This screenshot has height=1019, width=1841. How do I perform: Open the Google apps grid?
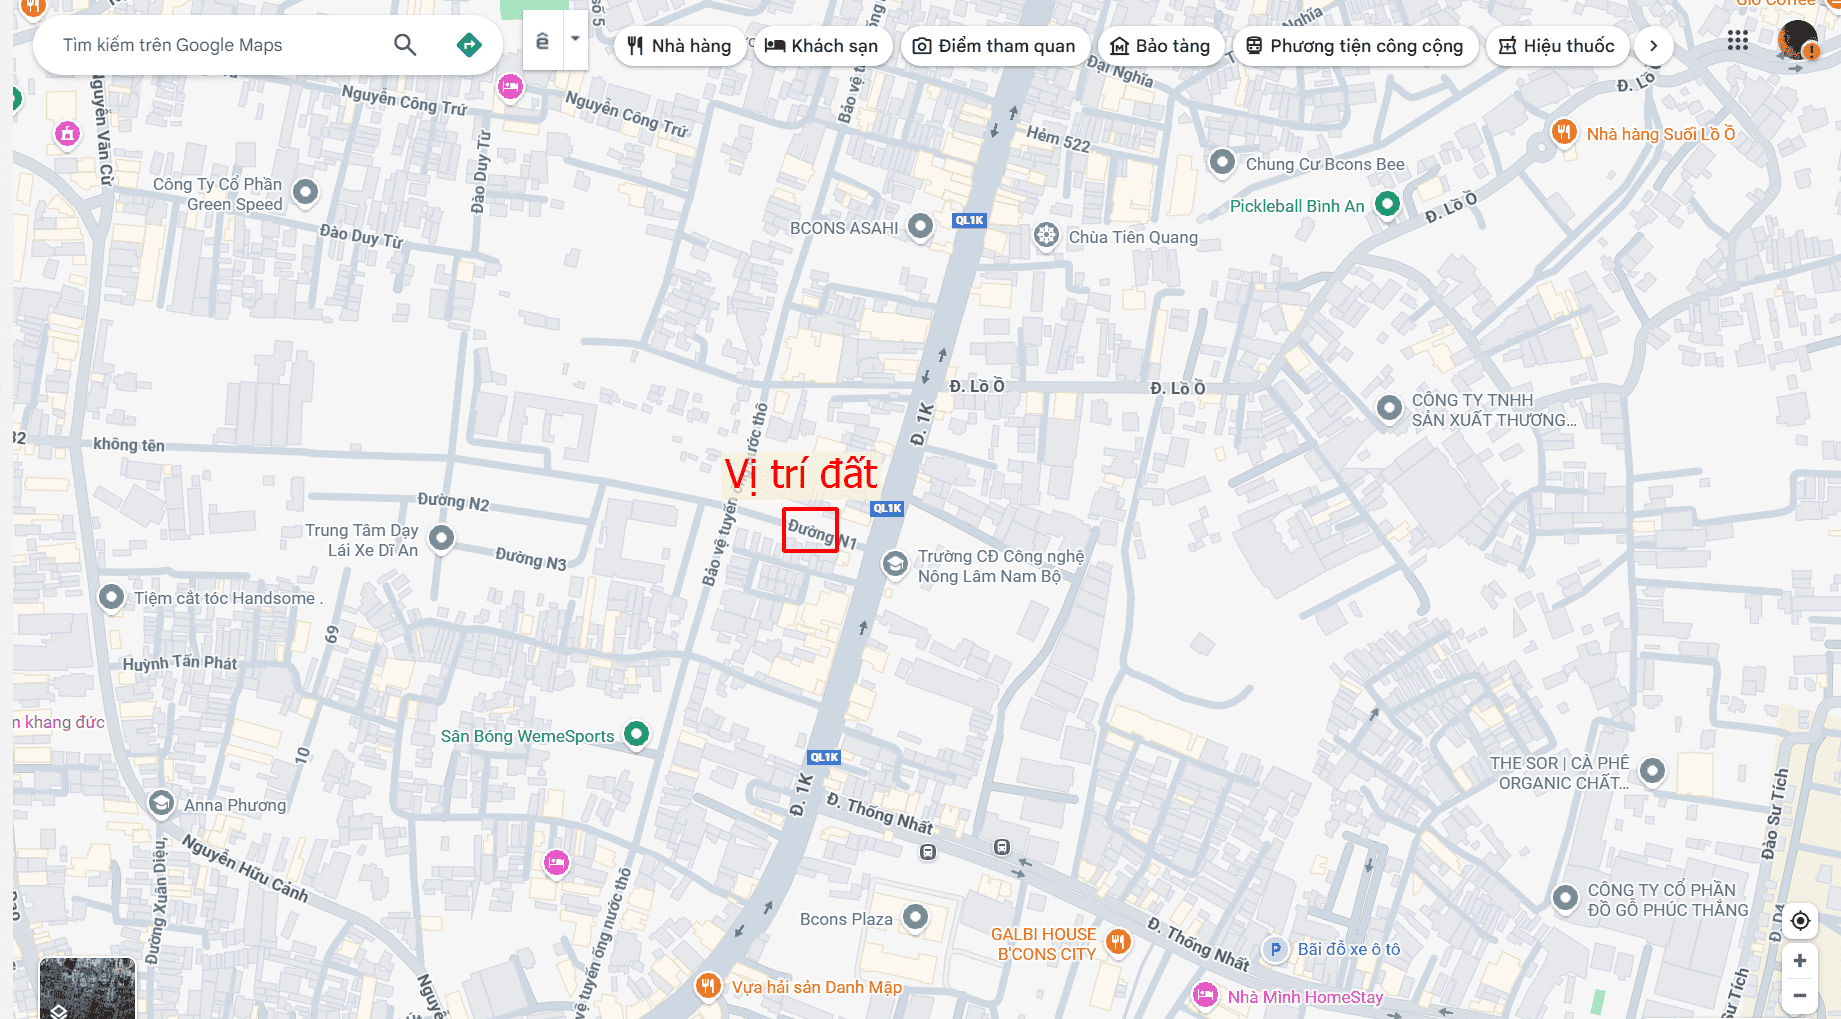click(x=1738, y=41)
